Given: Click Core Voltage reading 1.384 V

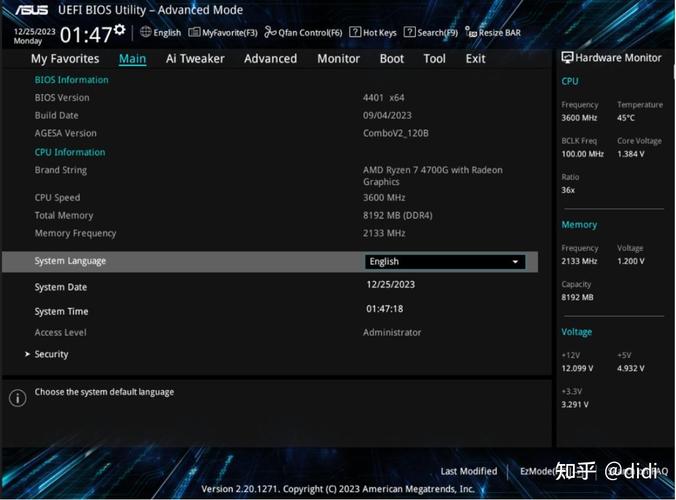Looking at the screenshot, I should coord(631,154).
